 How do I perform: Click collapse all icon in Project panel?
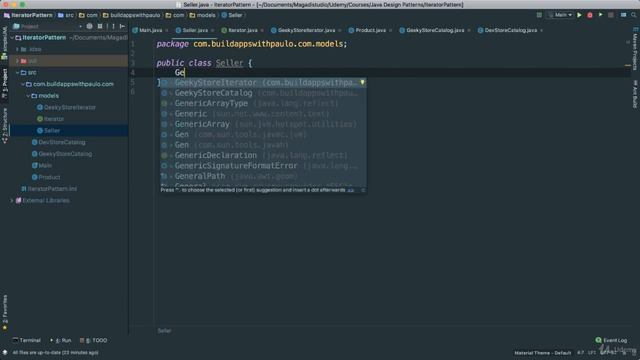pyautogui.click(x=100, y=26)
